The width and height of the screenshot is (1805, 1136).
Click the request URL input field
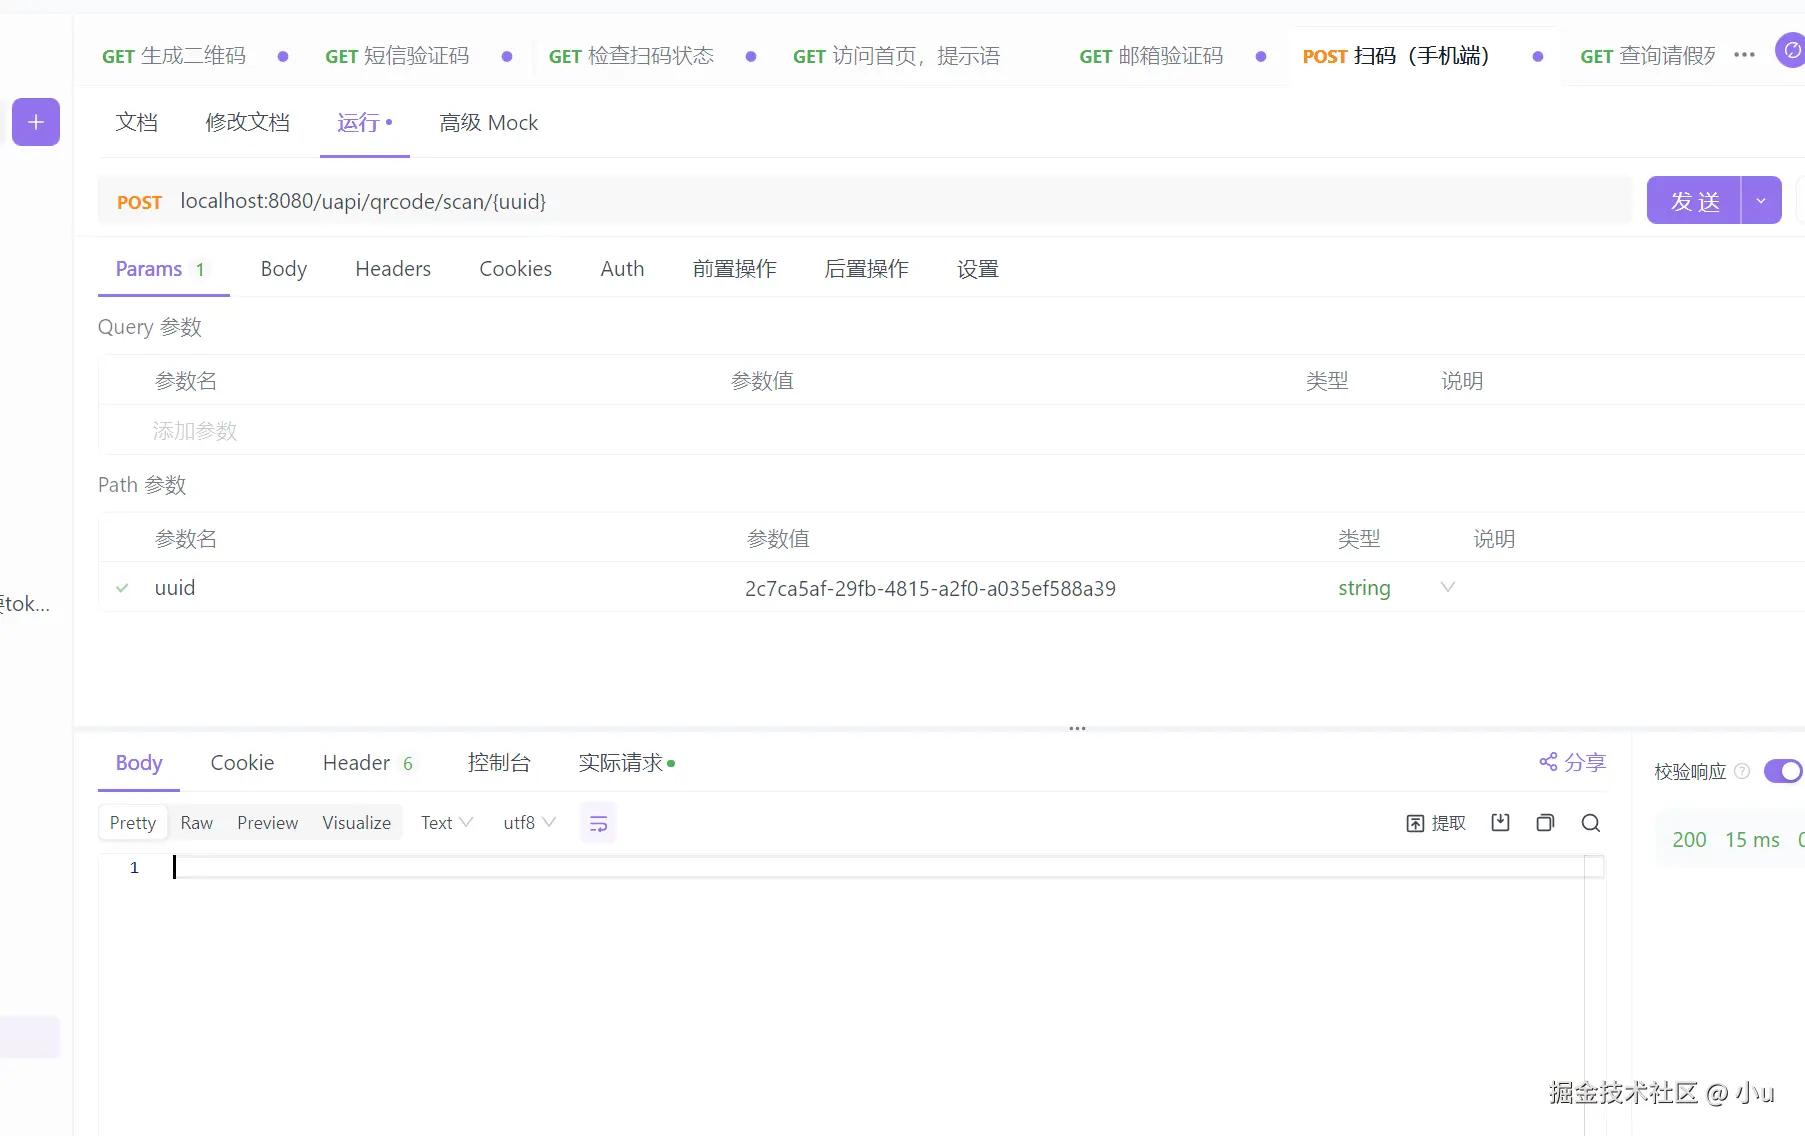(x=865, y=201)
